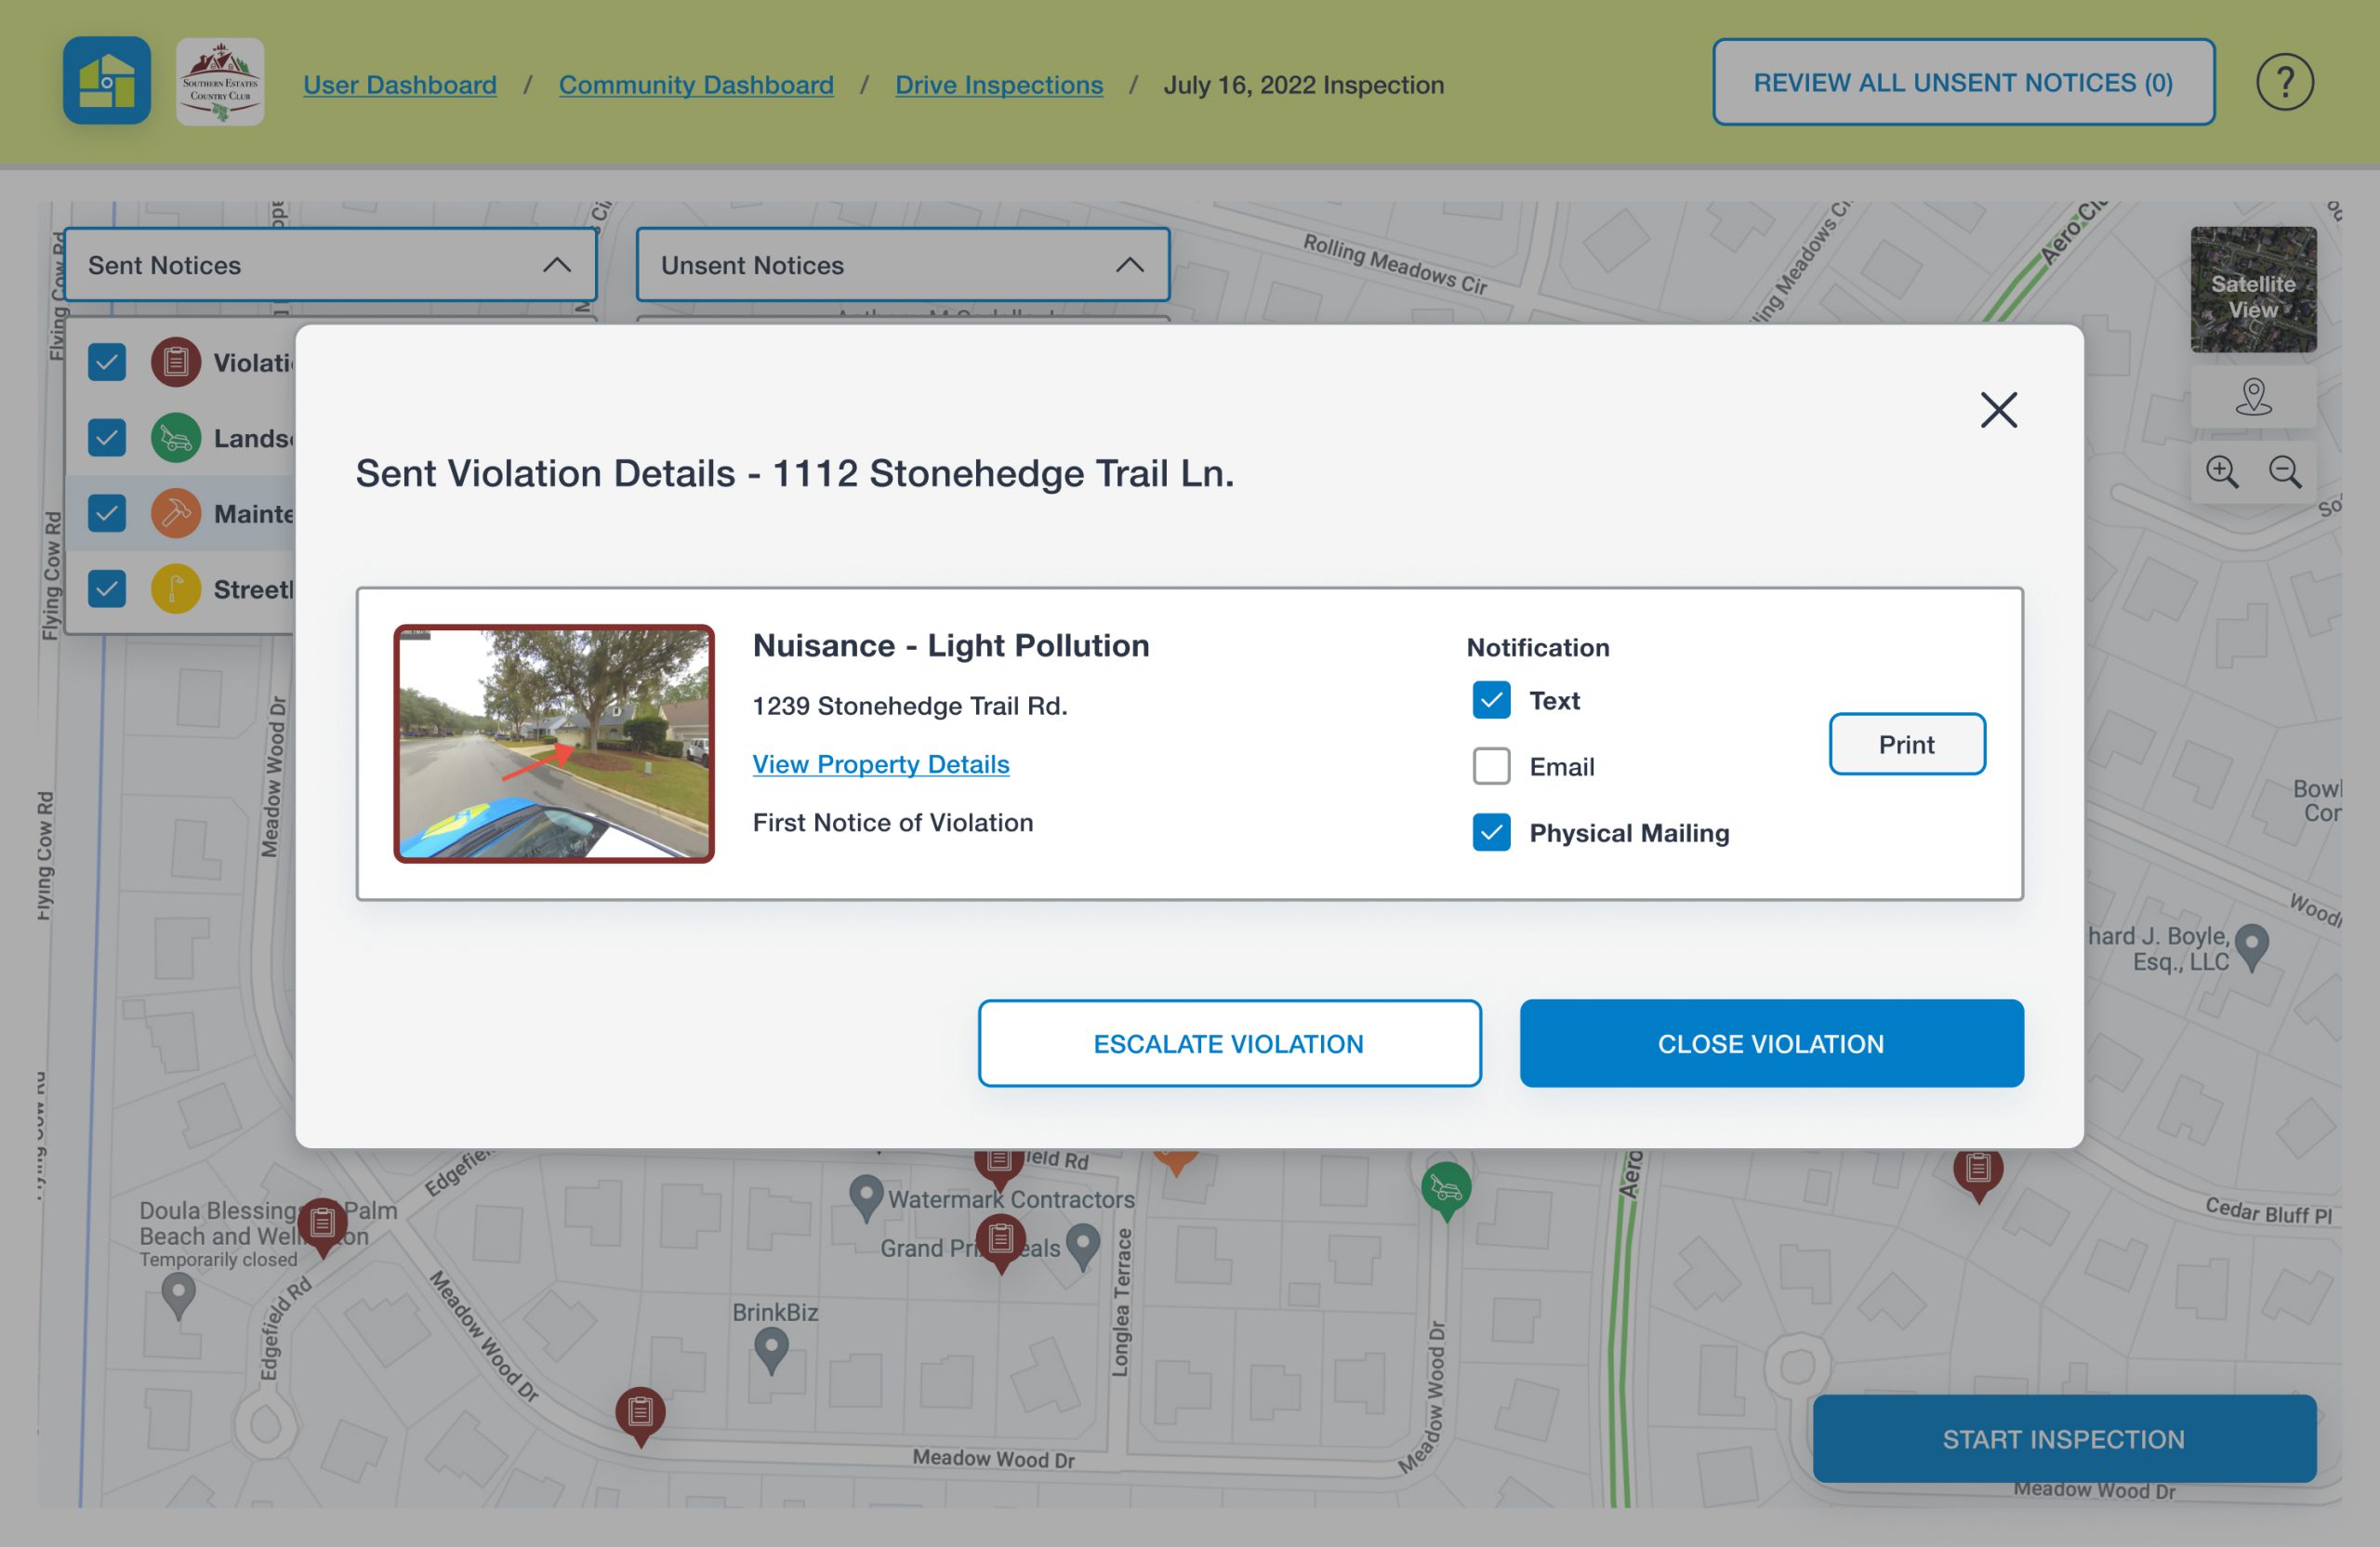This screenshot has width=2380, height=1547.
Task: Click View Property Details link
Action: (879, 763)
